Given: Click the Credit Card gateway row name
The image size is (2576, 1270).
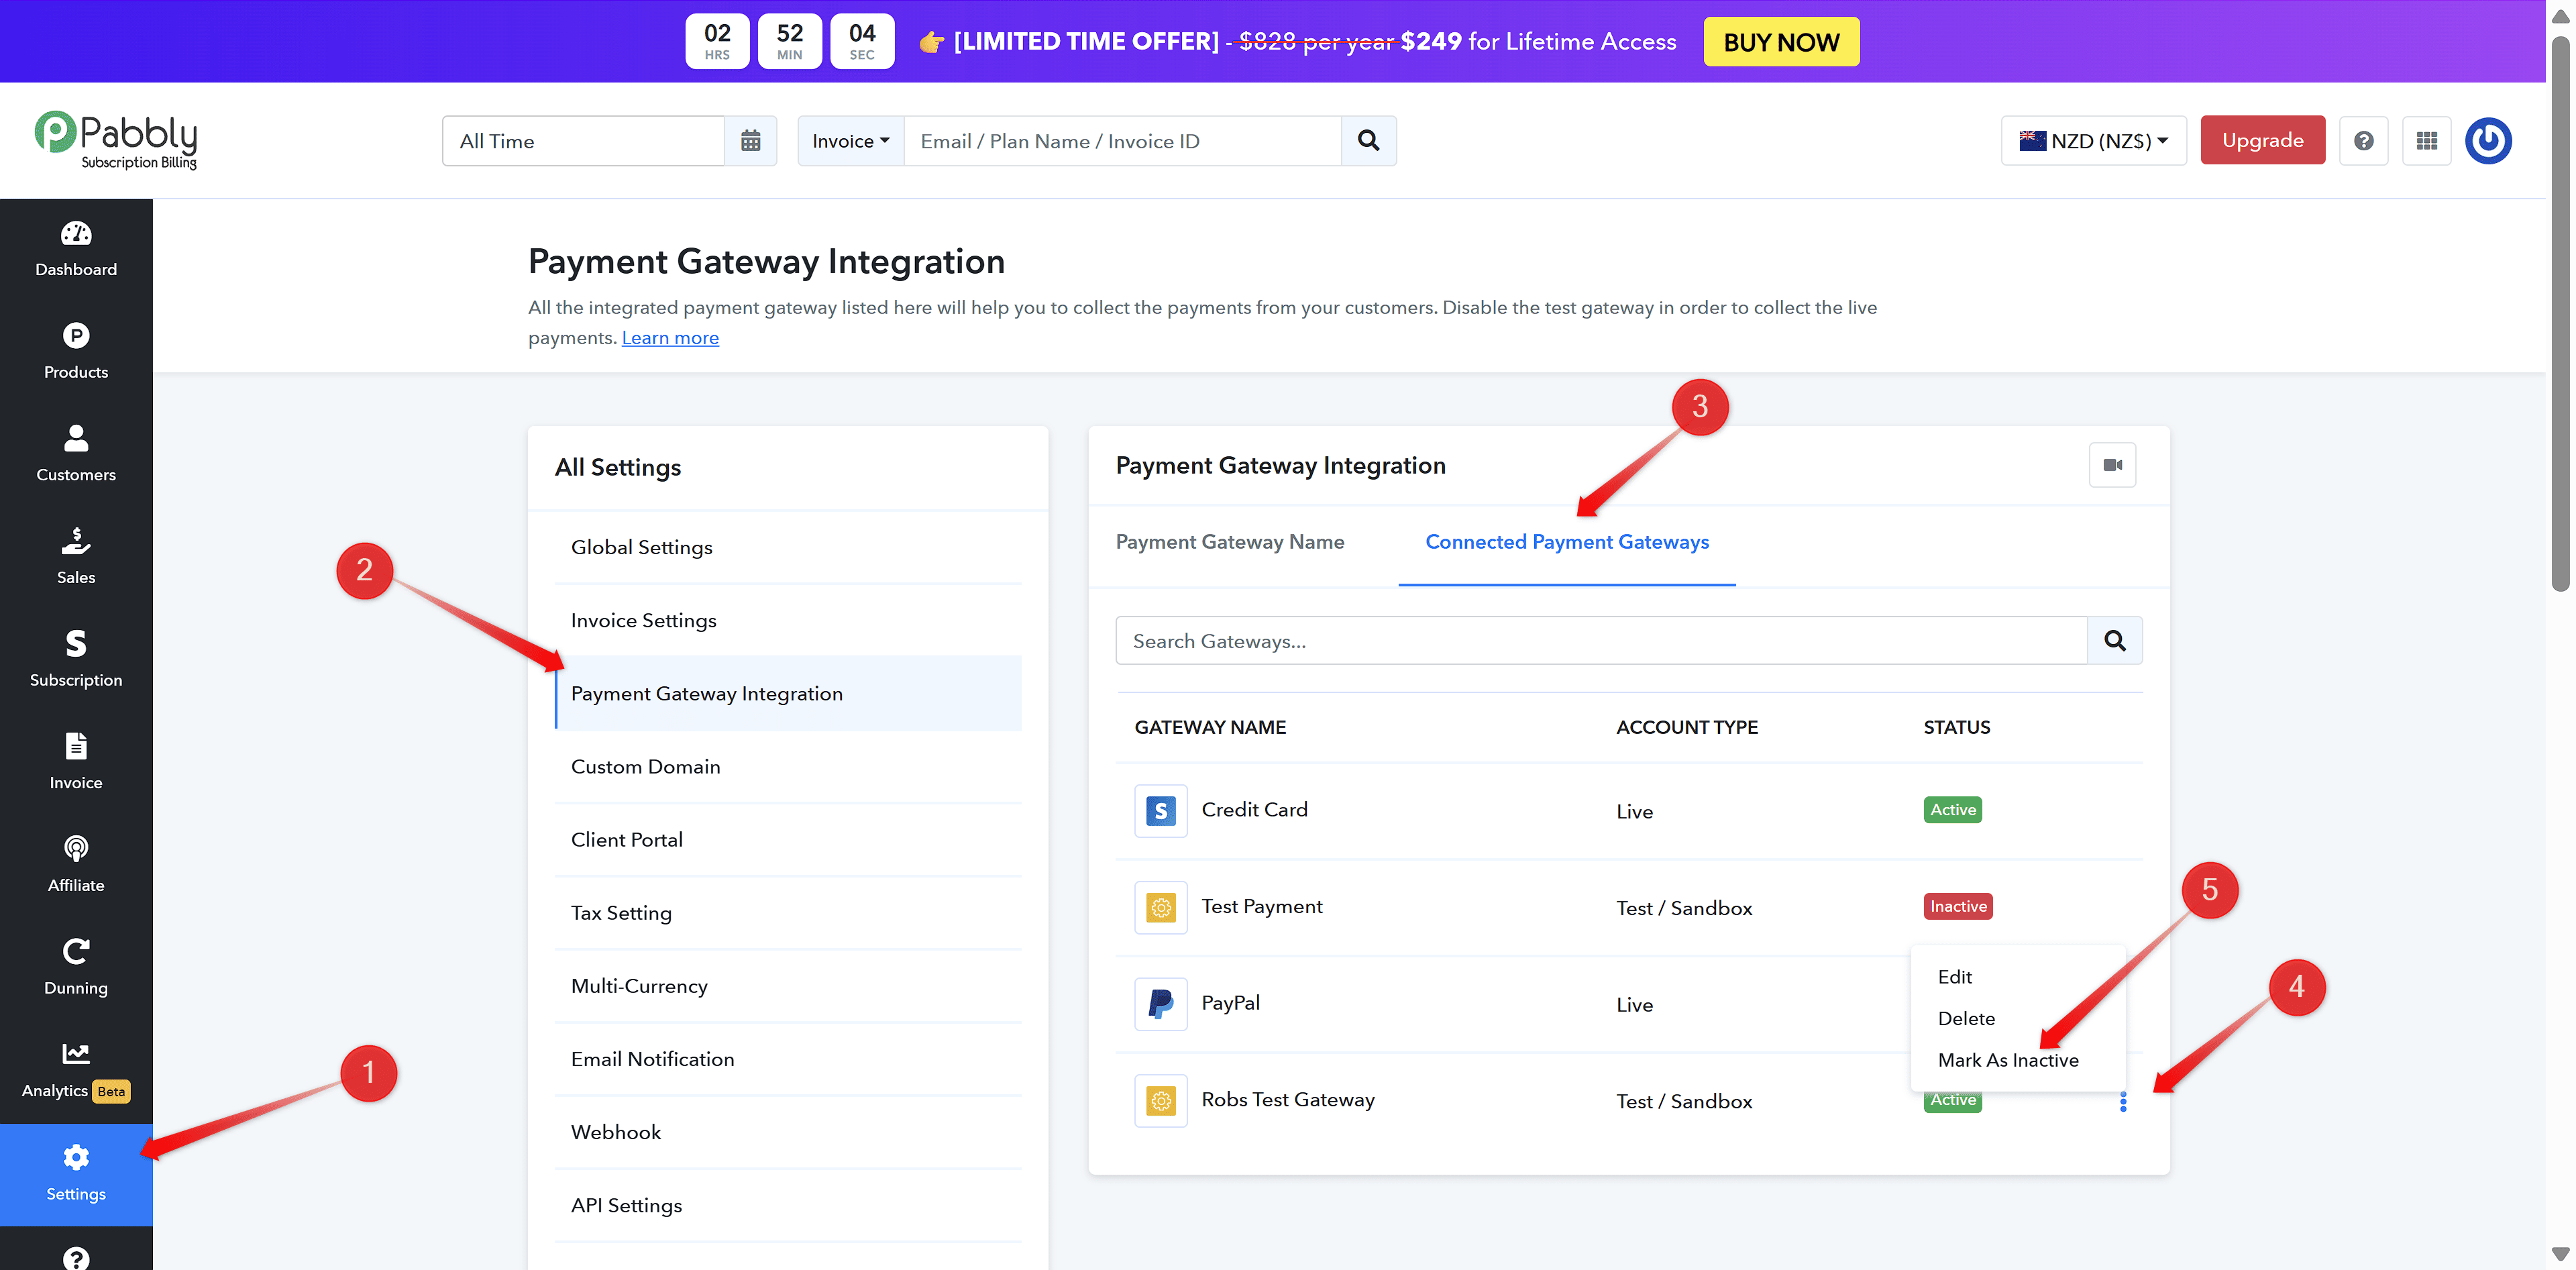Looking at the screenshot, I should coord(1254,810).
